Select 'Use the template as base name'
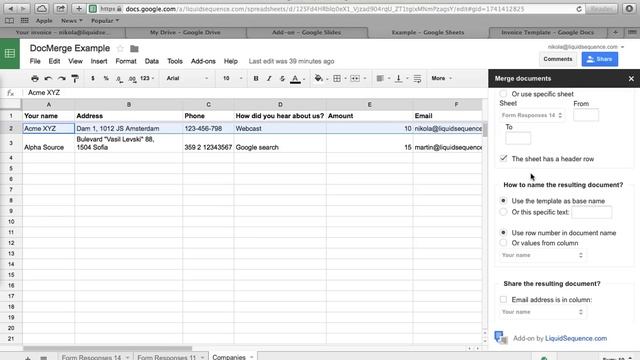 (503, 201)
